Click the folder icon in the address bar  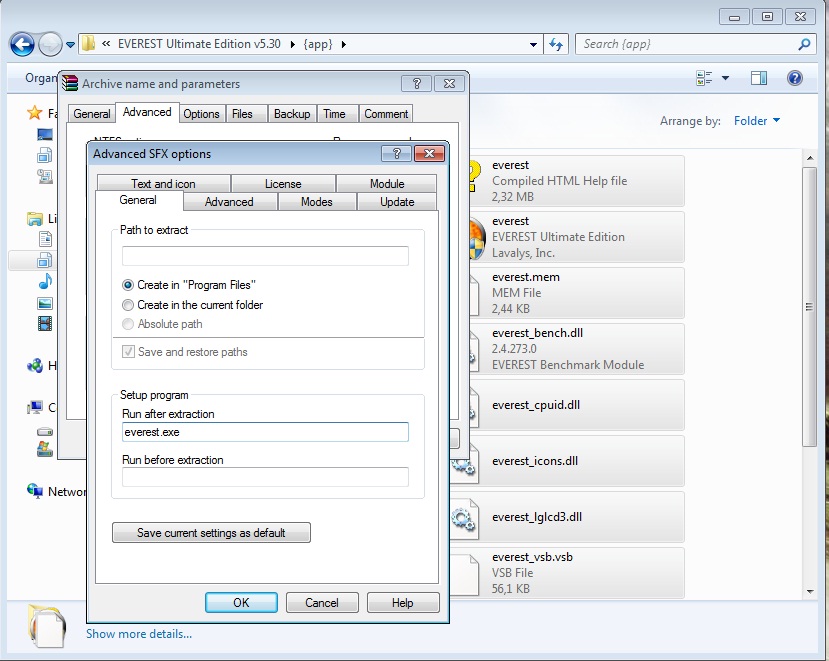(88, 44)
